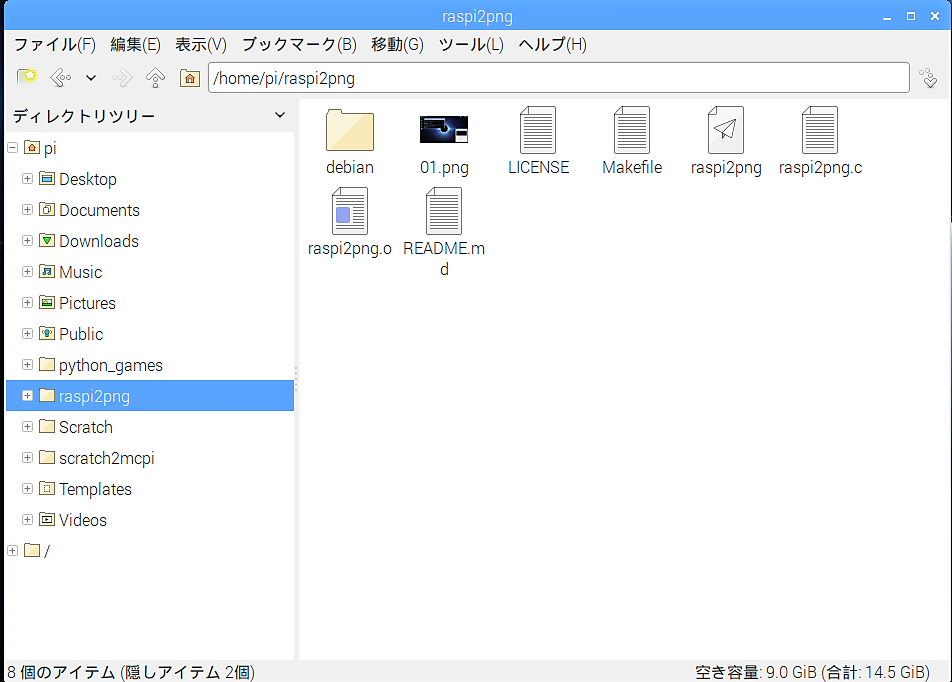Open the ヘルプ(H) menu
The height and width of the screenshot is (682, 952).
point(552,44)
